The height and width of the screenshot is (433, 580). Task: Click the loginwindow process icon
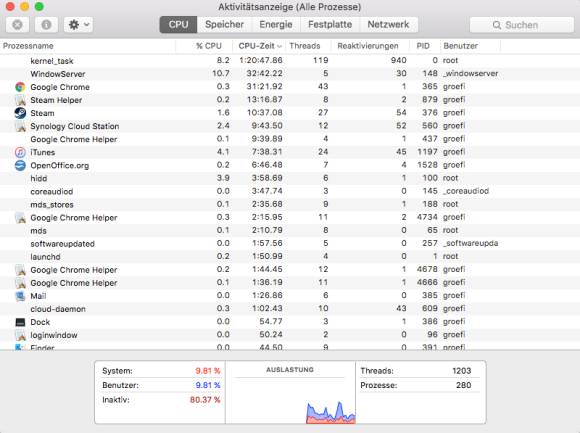[x=20, y=335]
